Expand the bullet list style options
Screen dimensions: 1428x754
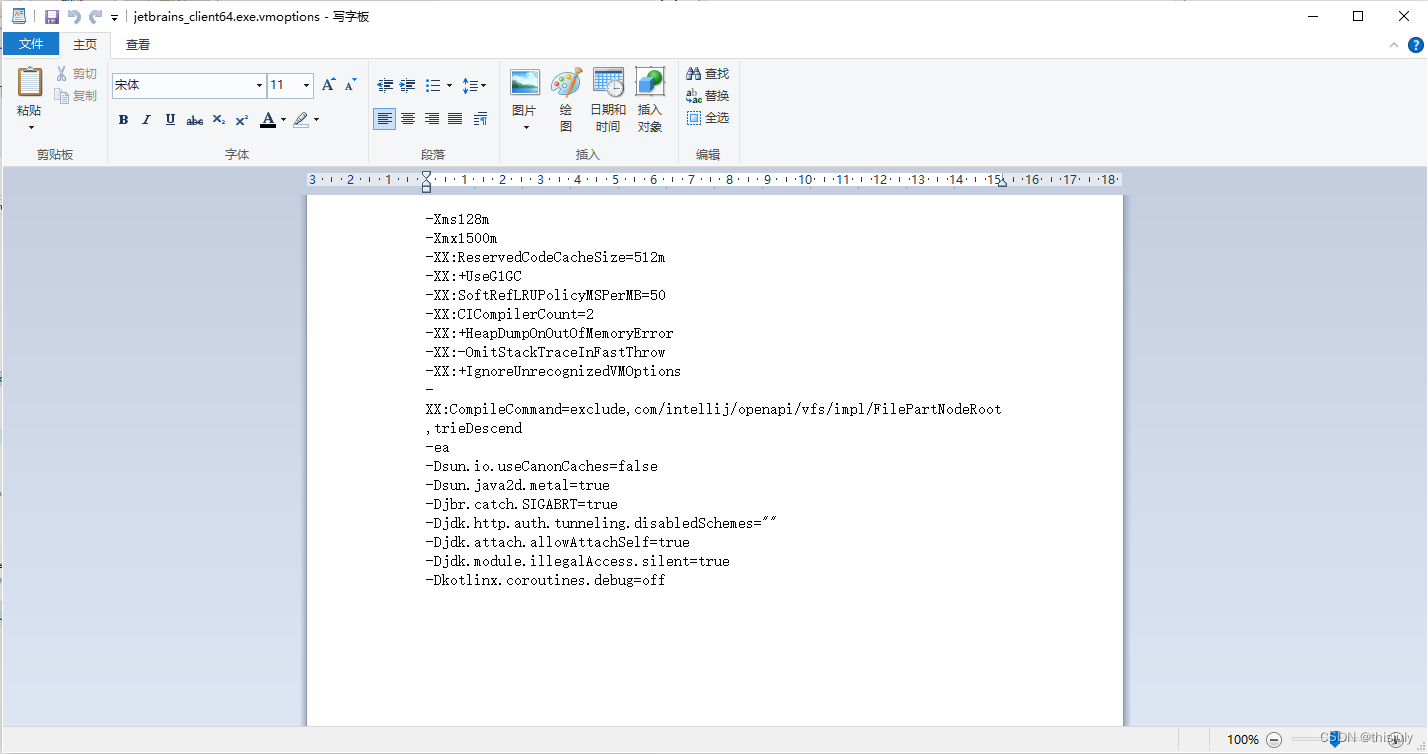pos(447,85)
